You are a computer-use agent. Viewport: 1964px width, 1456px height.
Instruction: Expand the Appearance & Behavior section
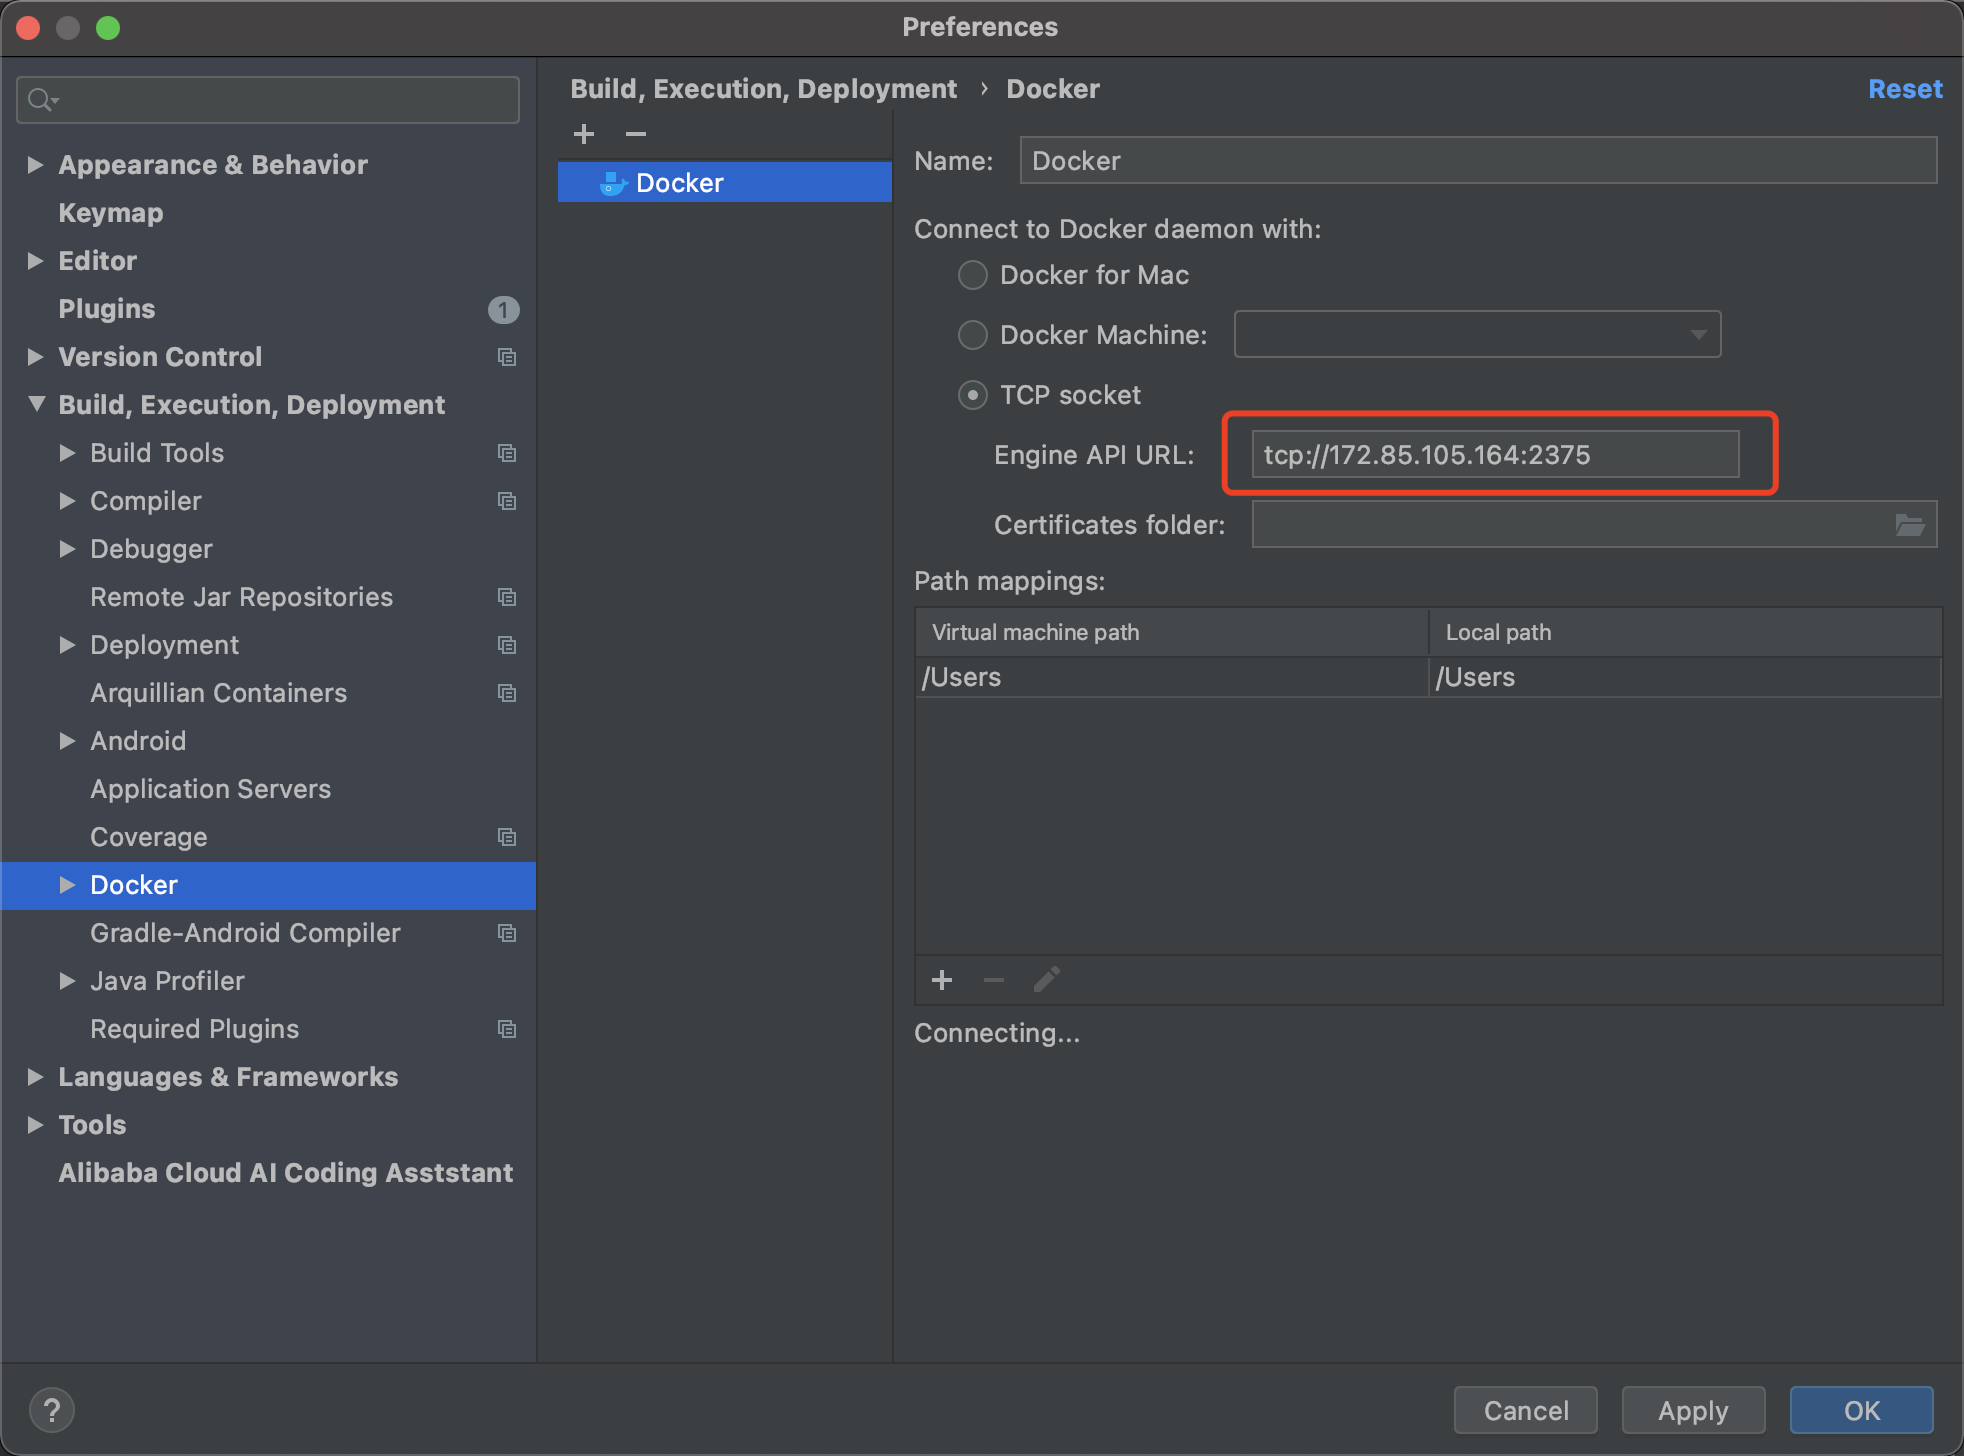tap(35, 165)
